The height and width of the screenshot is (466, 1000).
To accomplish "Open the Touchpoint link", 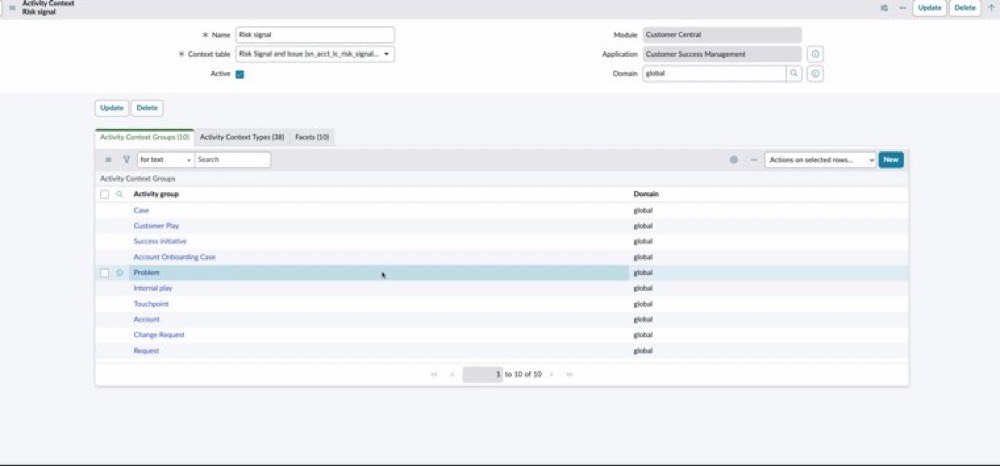I will 151,304.
